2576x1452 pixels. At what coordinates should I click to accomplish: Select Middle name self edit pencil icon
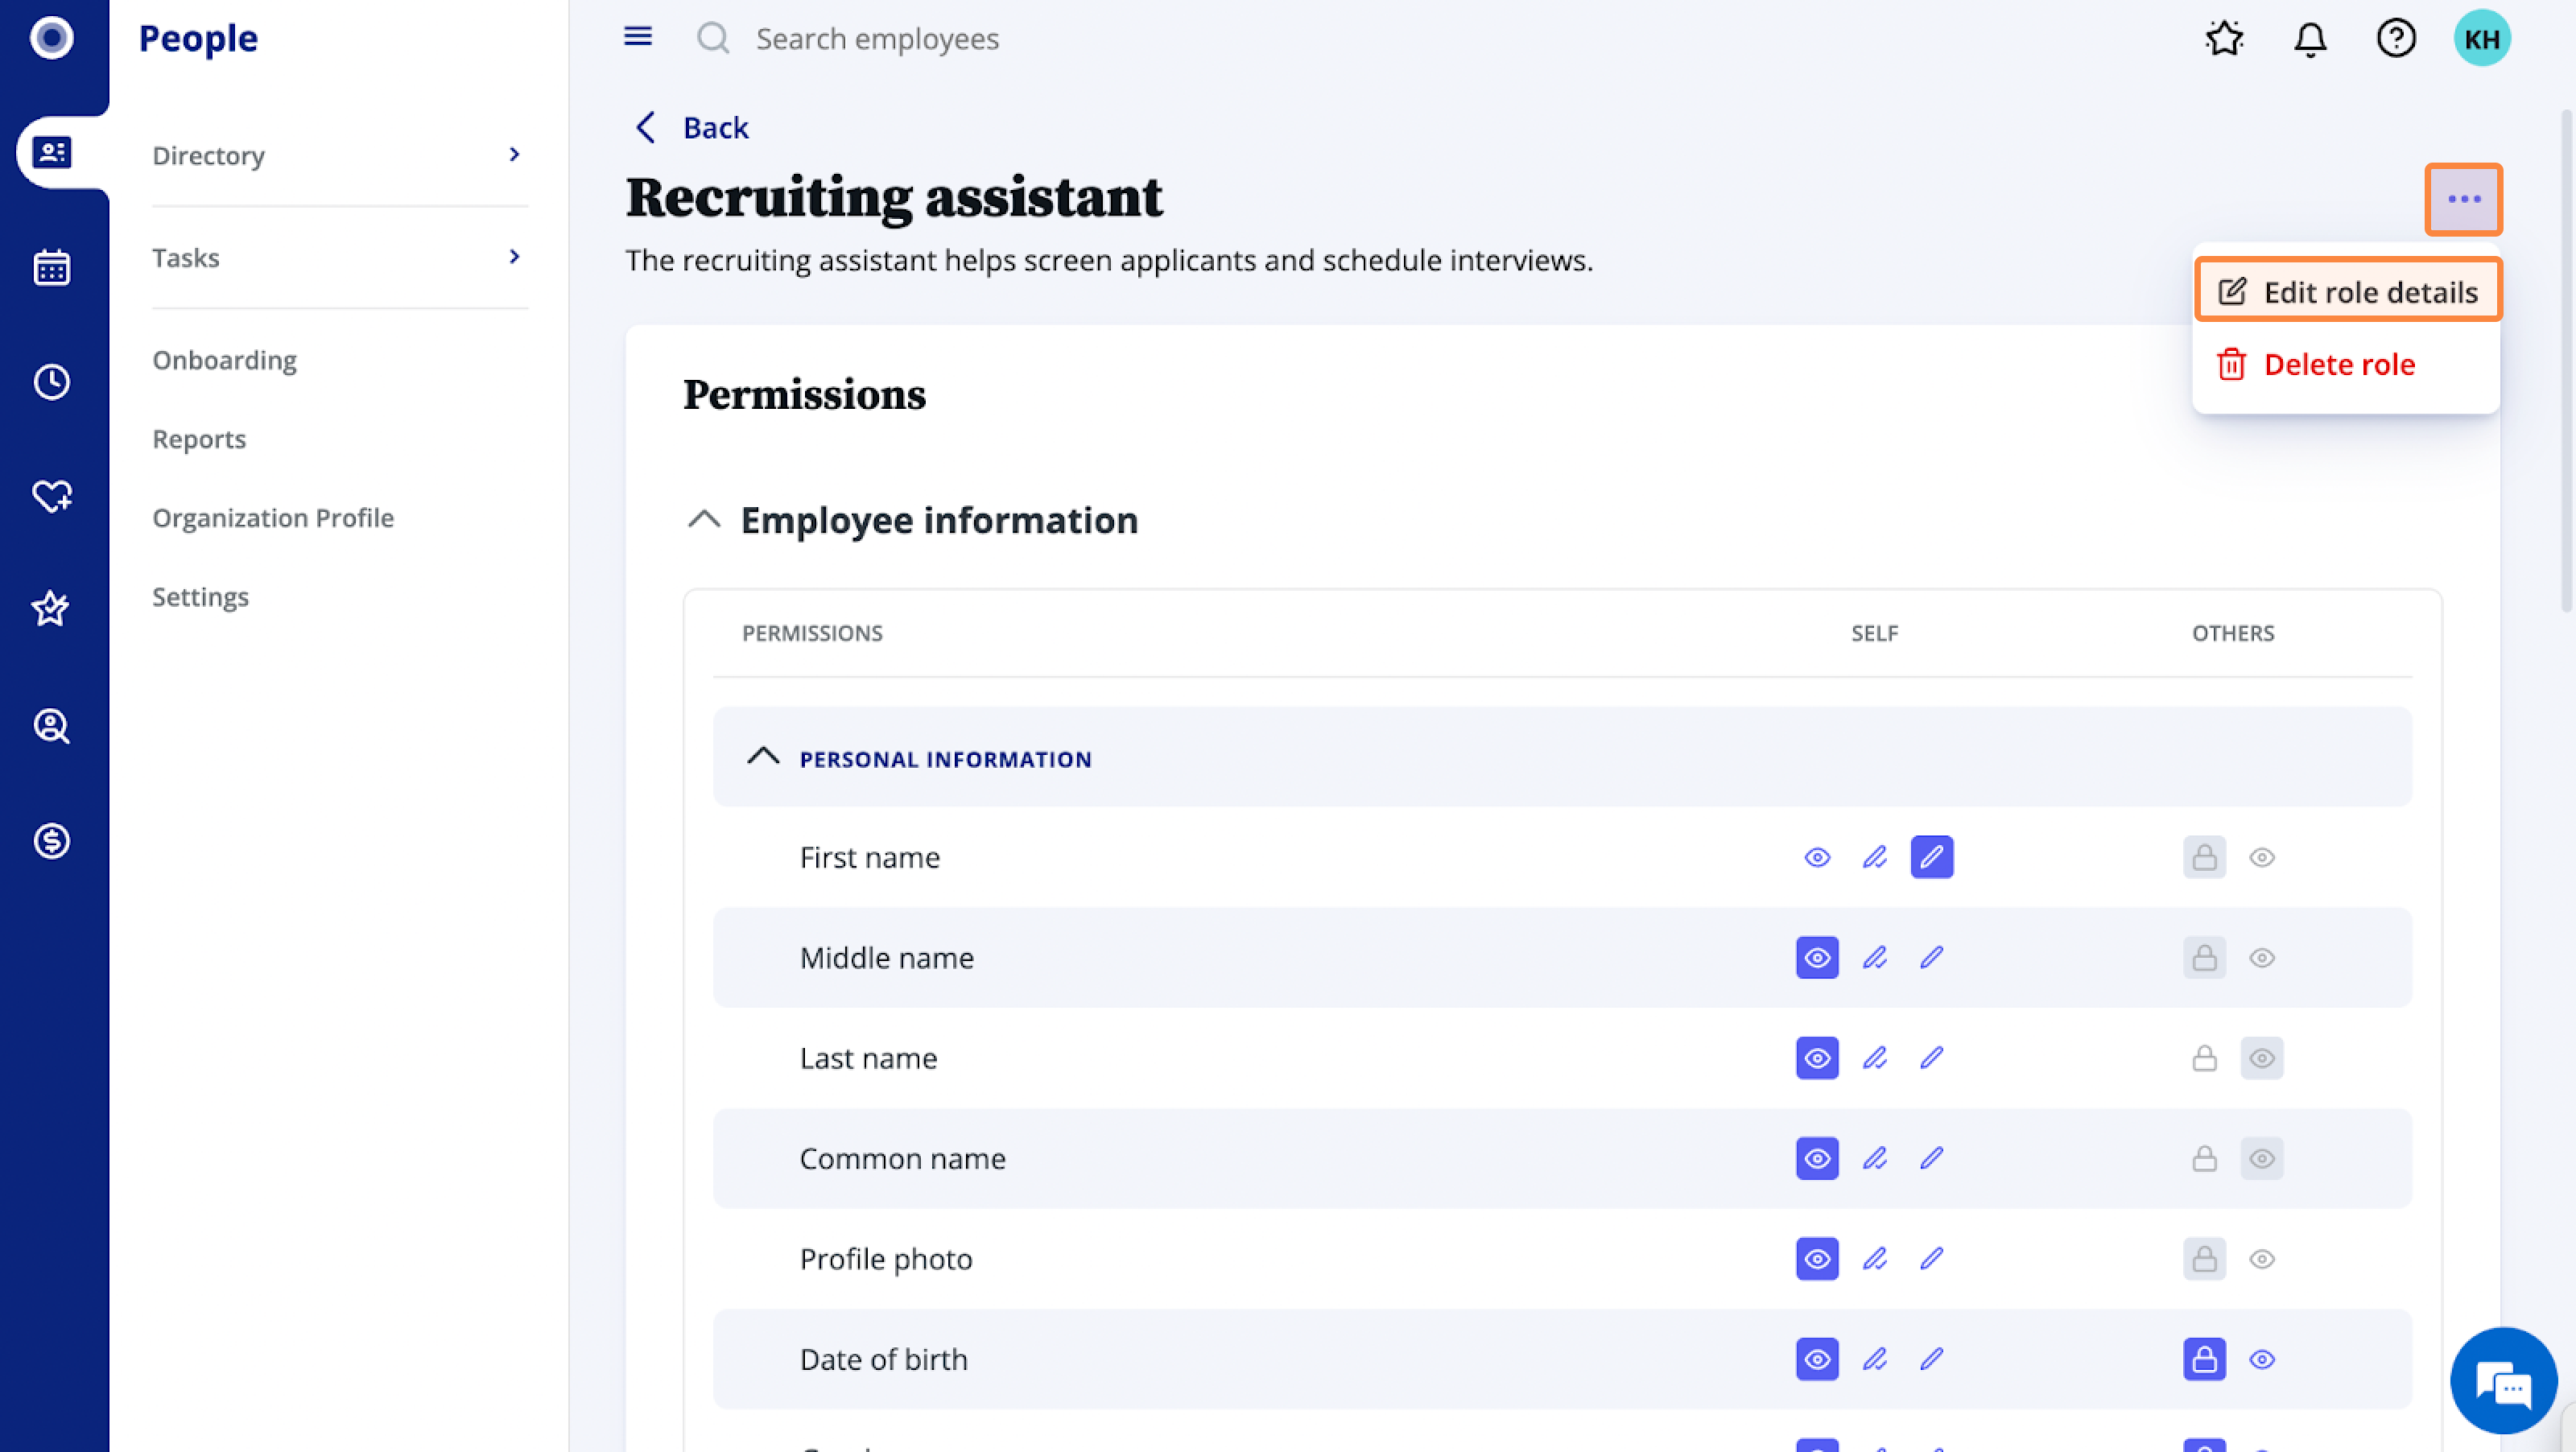tap(1932, 957)
